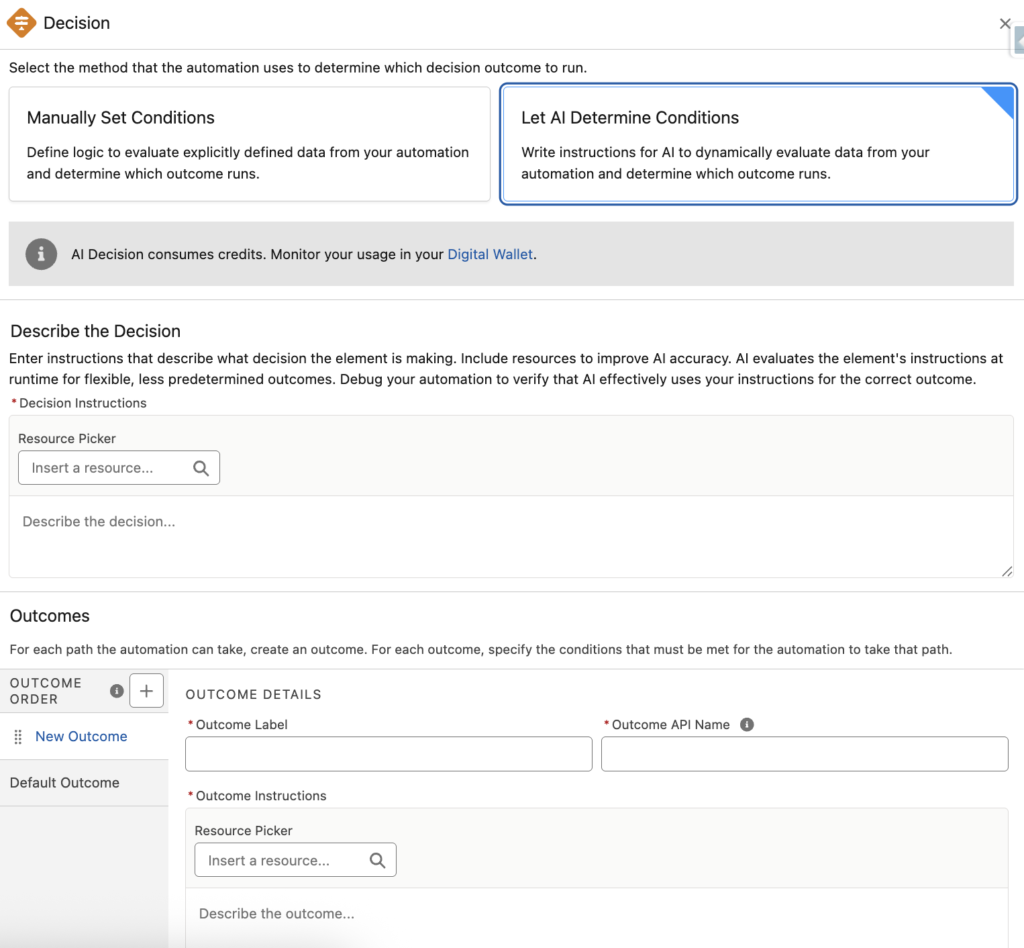Add a new outcome with plus button

pyautogui.click(x=147, y=691)
